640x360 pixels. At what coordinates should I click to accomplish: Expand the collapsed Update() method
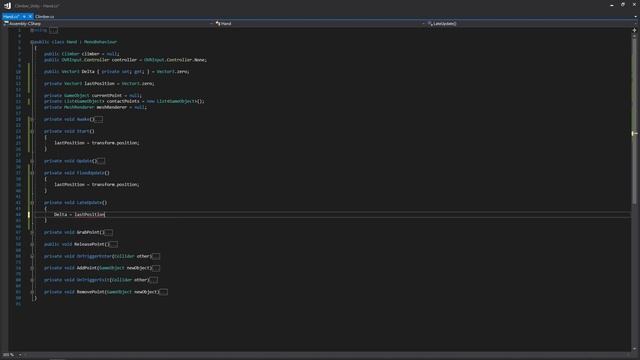pos(32,161)
